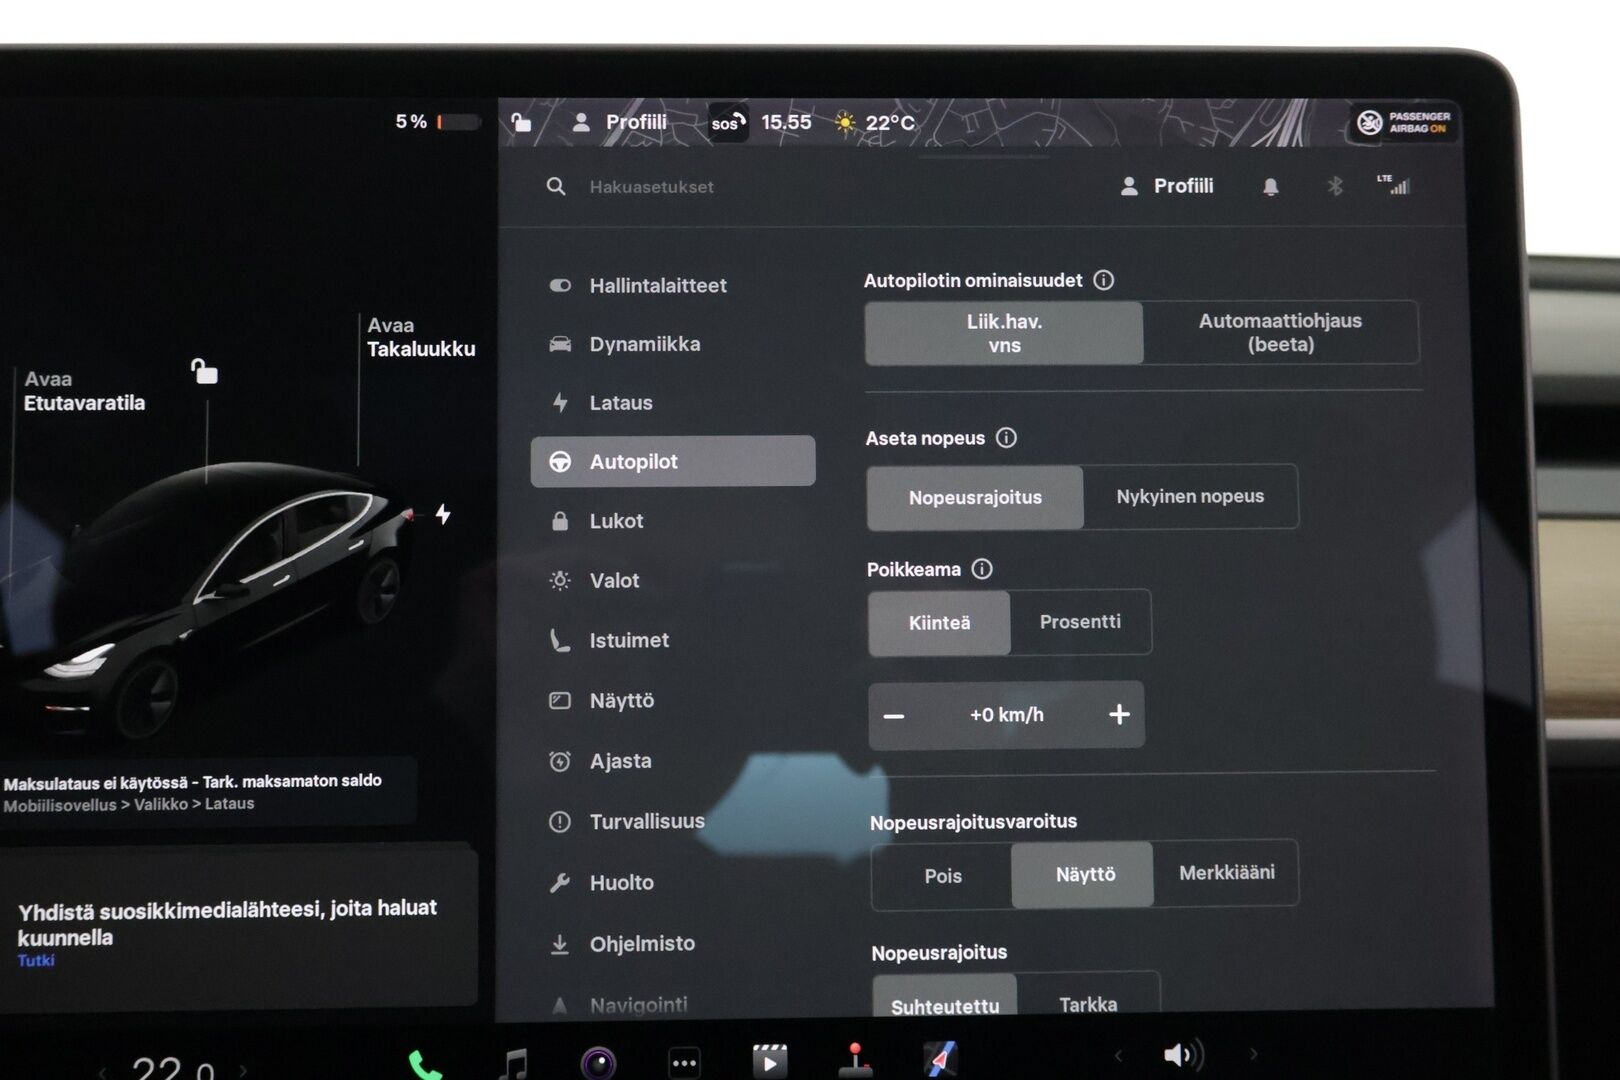
Task: Open the arcade joystick app
Action: [854, 1059]
